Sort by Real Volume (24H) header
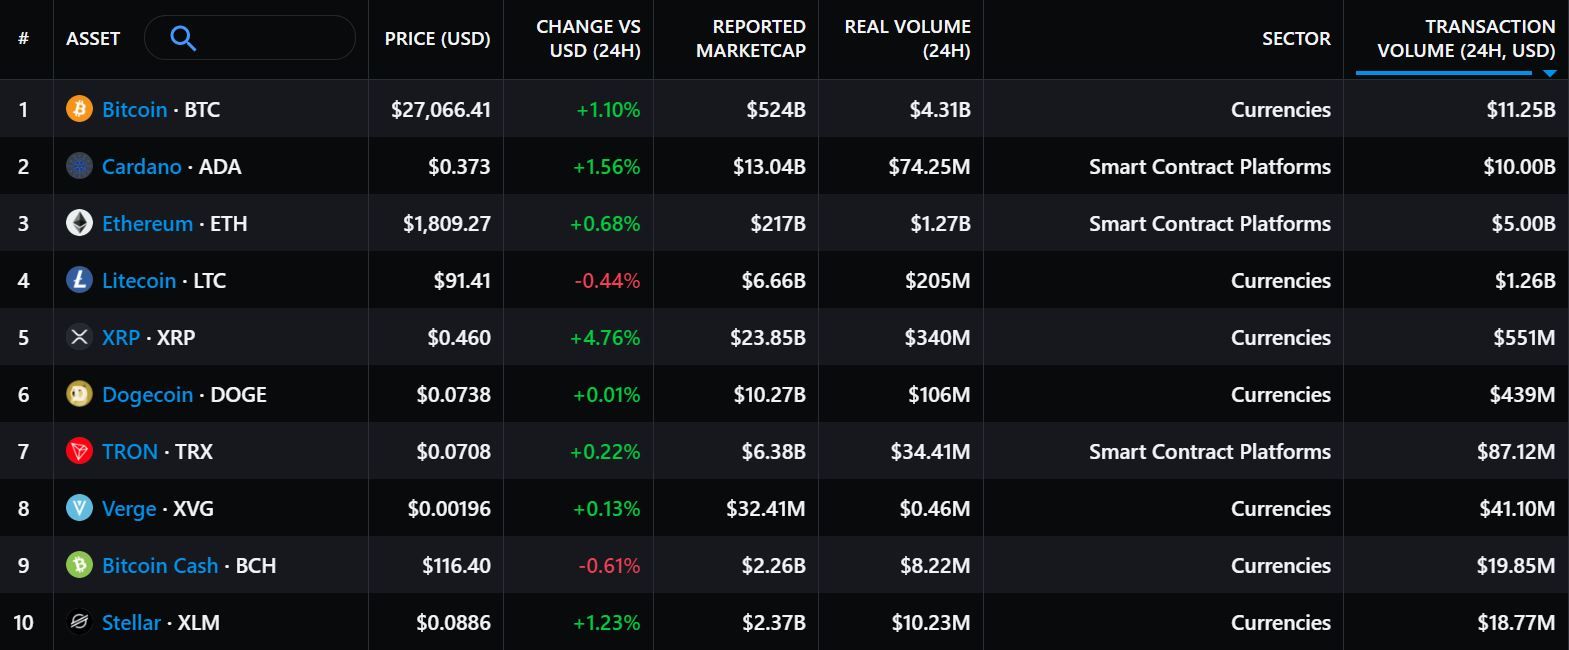 [907, 39]
